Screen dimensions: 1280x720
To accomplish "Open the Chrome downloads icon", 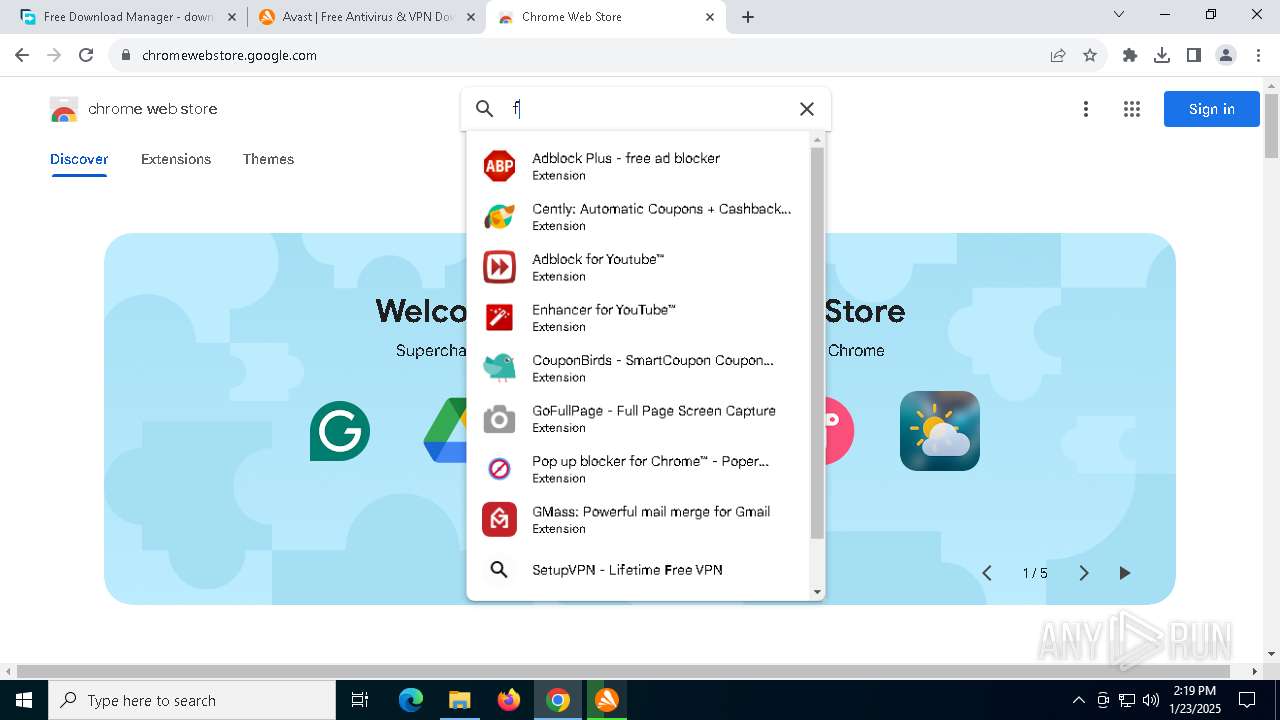I will [x=1162, y=55].
